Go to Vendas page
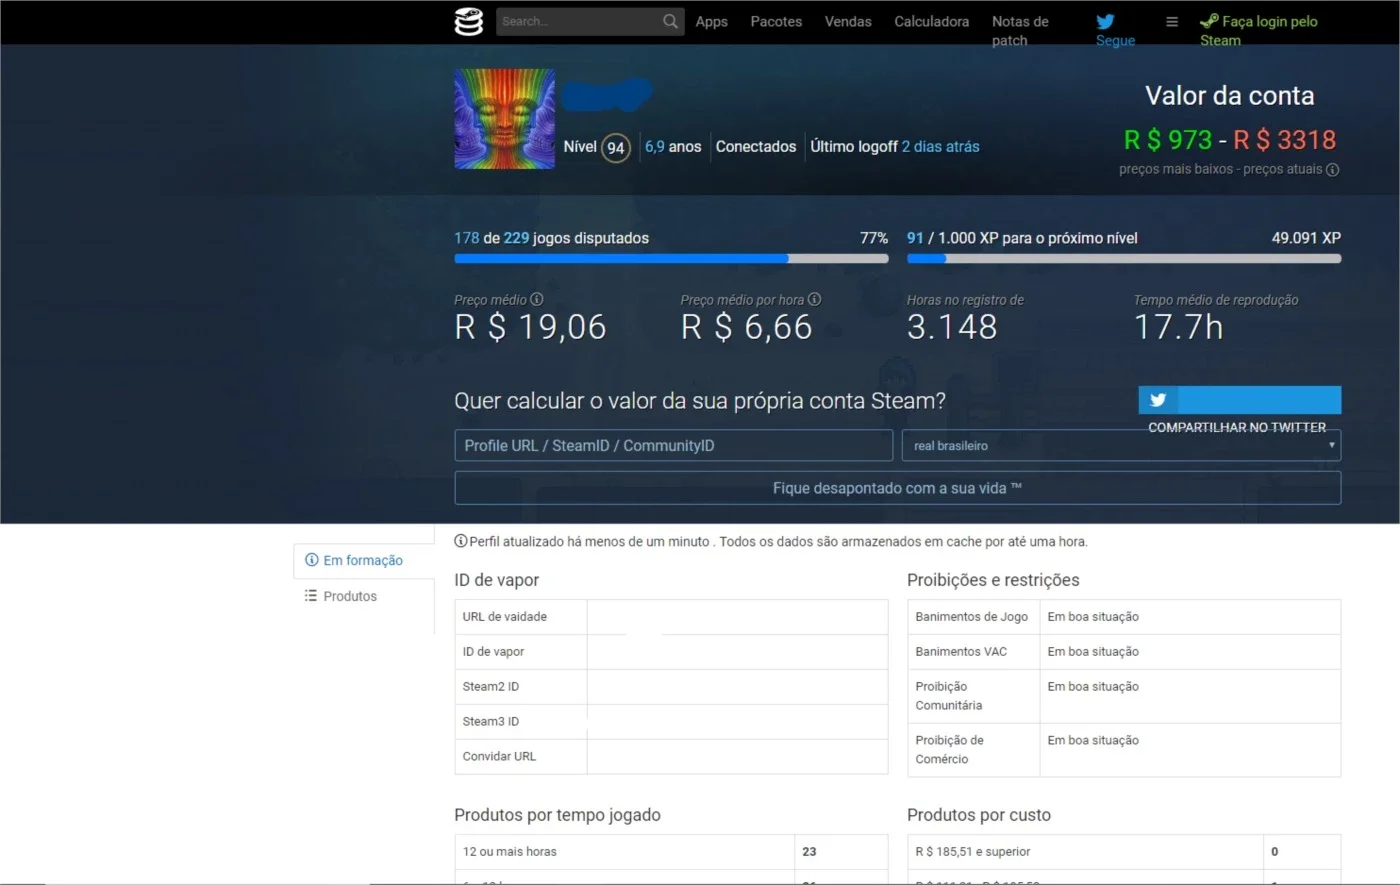The width and height of the screenshot is (1400, 885). 848,21
